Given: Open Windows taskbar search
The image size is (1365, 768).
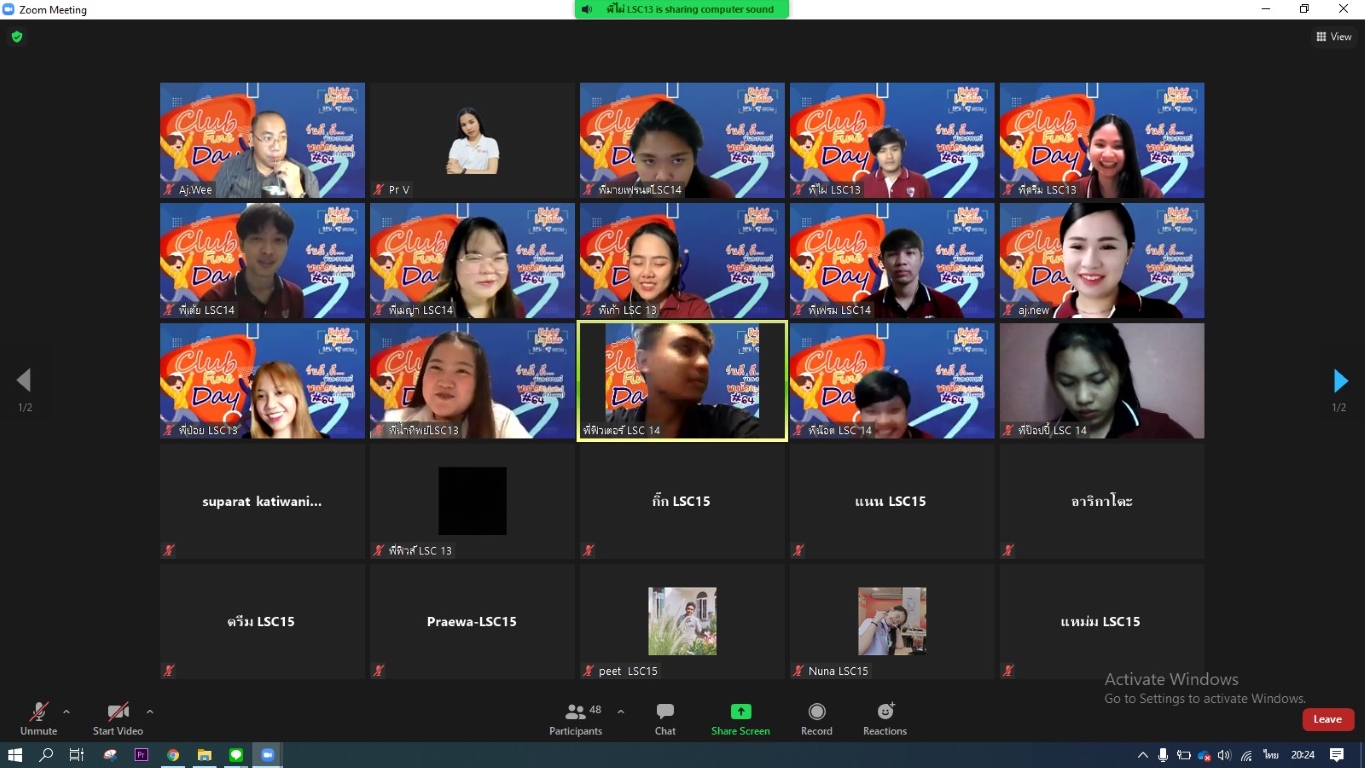Looking at the screenshot, I should click(46, 755).
